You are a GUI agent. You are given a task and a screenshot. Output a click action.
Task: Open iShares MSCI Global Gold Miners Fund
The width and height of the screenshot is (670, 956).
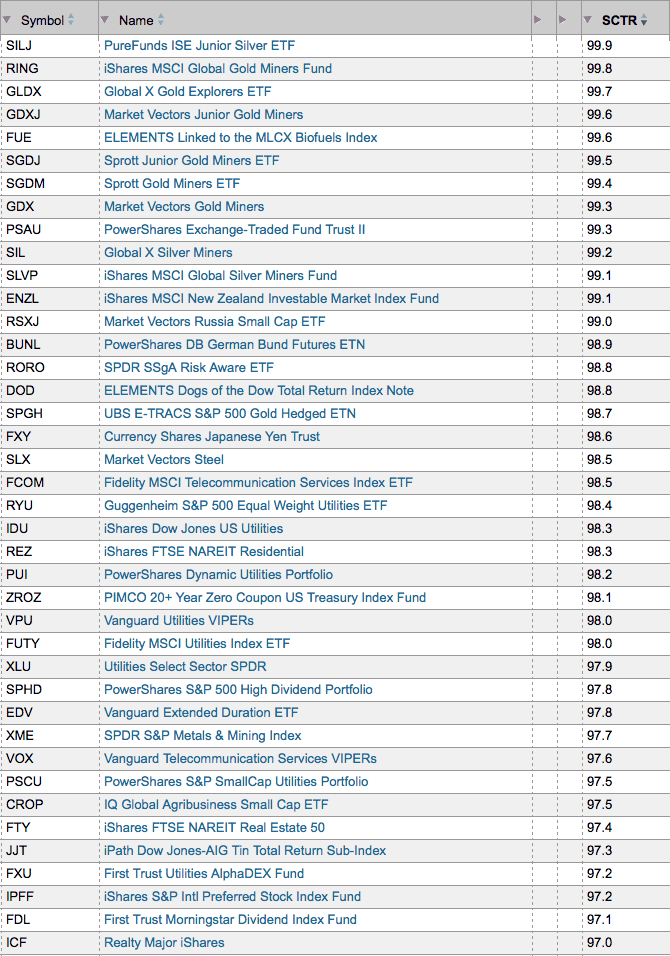pyautogui.click(x=218, y=69)
